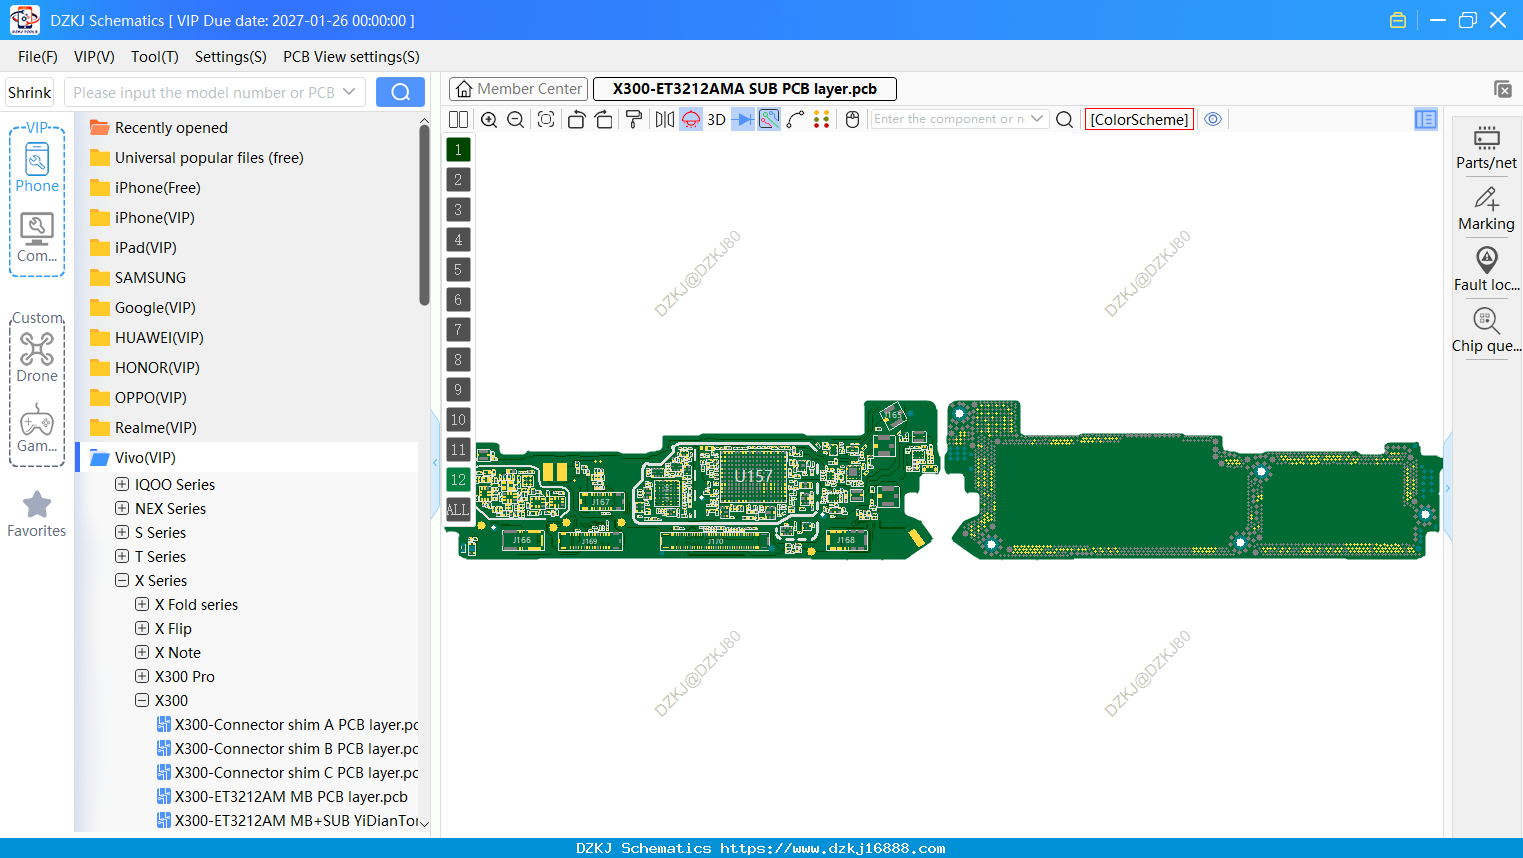Viewport: 1523px width, 858px height.
Task: Toggle the eye visibility icon in toolbar
Action: click(1213, 119)
